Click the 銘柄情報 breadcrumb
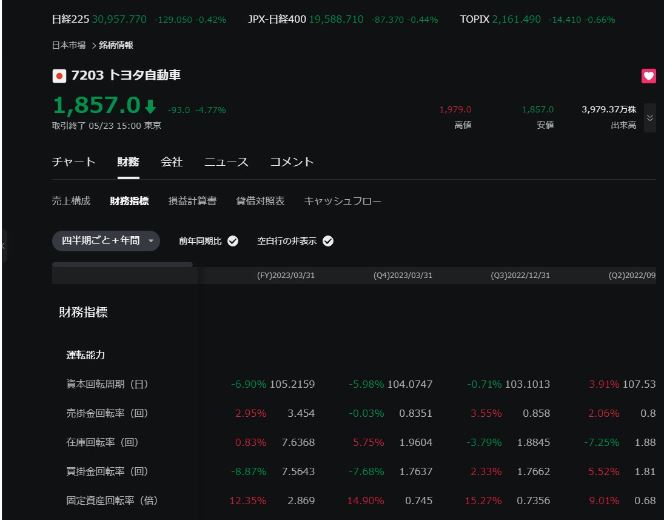The image size is (664, 520). click(x=116, y=45)
